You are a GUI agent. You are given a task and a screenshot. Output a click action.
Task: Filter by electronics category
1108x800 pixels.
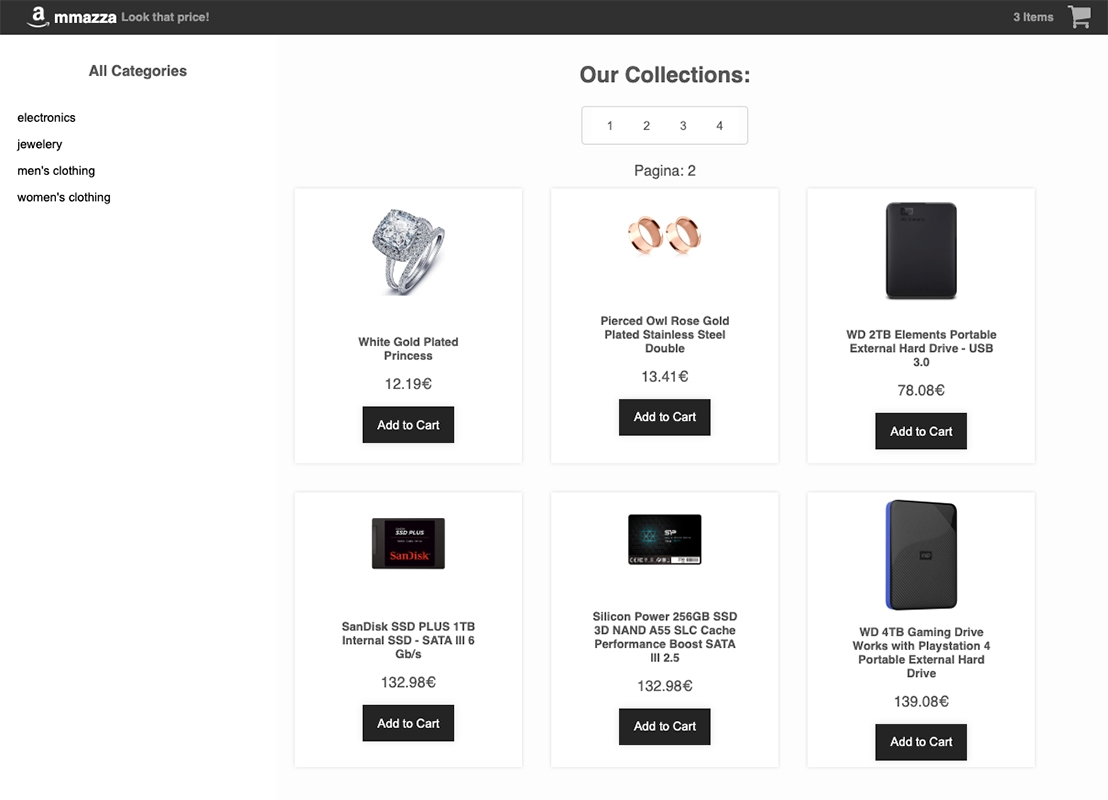point(46,118)
